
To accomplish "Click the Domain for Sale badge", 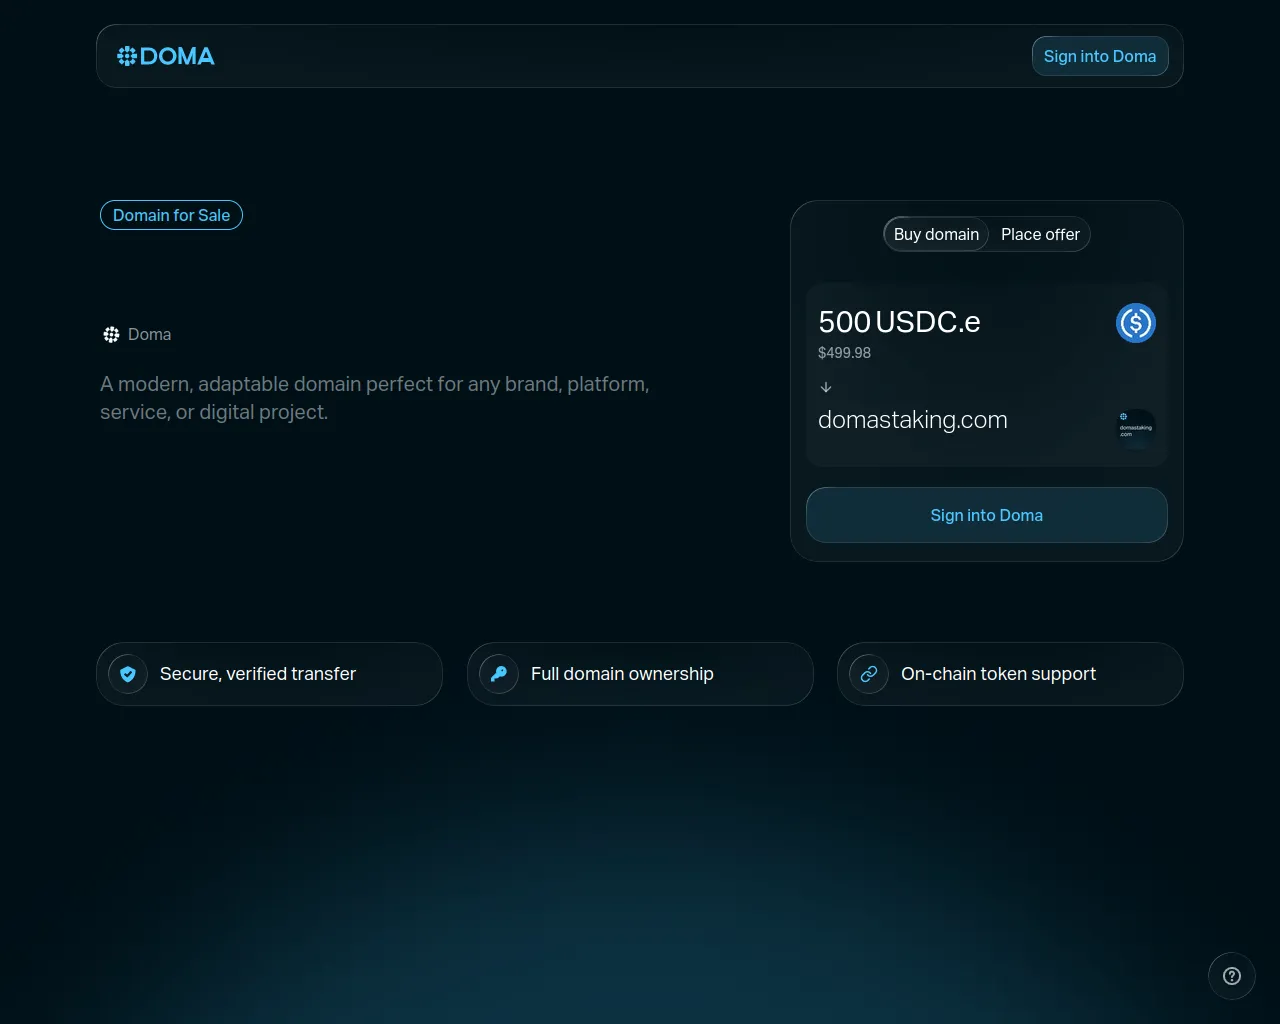I will [x=171, y=215].
